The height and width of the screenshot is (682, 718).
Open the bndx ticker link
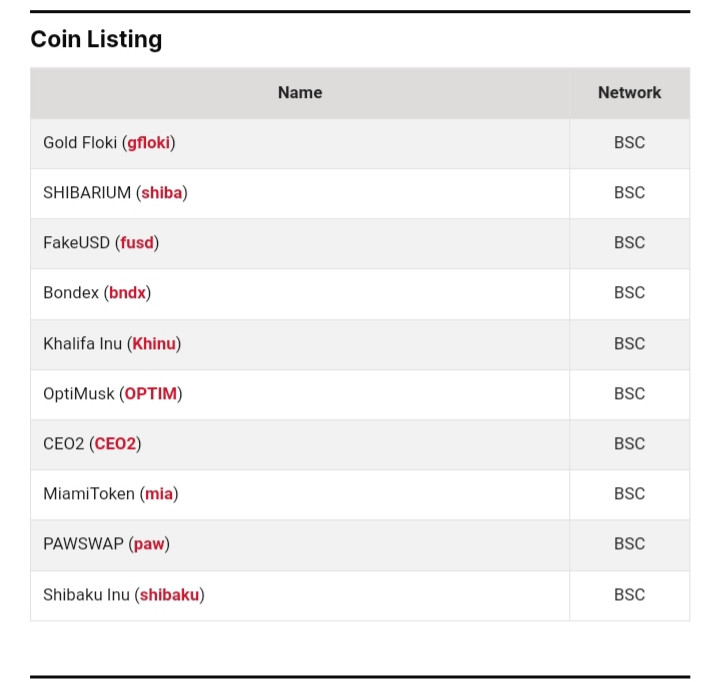click(x=127, y=293)
